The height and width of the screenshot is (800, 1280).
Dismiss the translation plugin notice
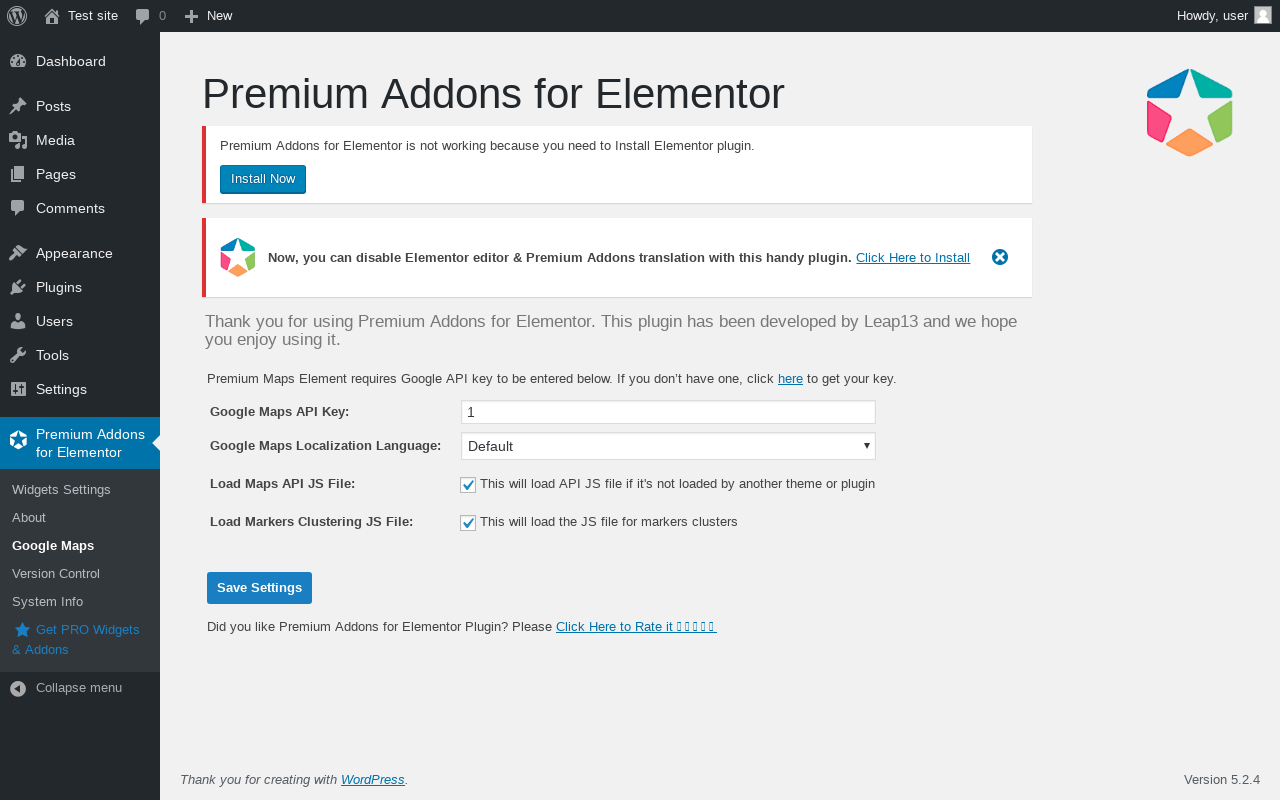pyautogui.click(x=1000, y=257)
